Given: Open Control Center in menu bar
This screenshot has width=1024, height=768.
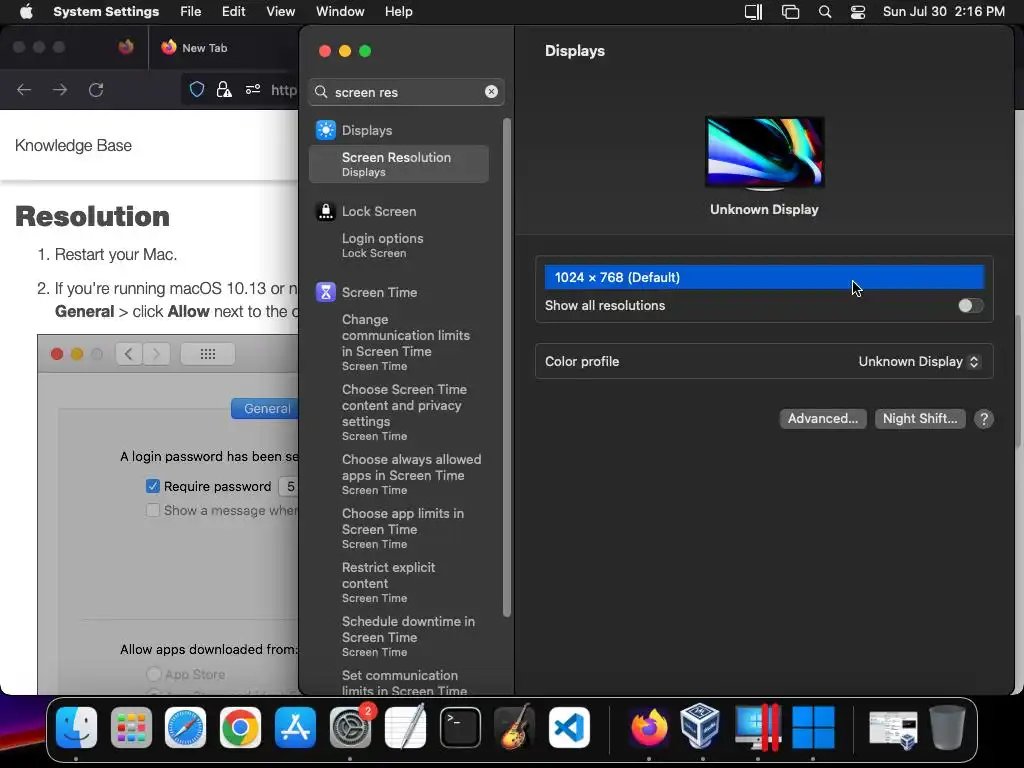Looking at the screenshot, I should (x=857, y=12).
